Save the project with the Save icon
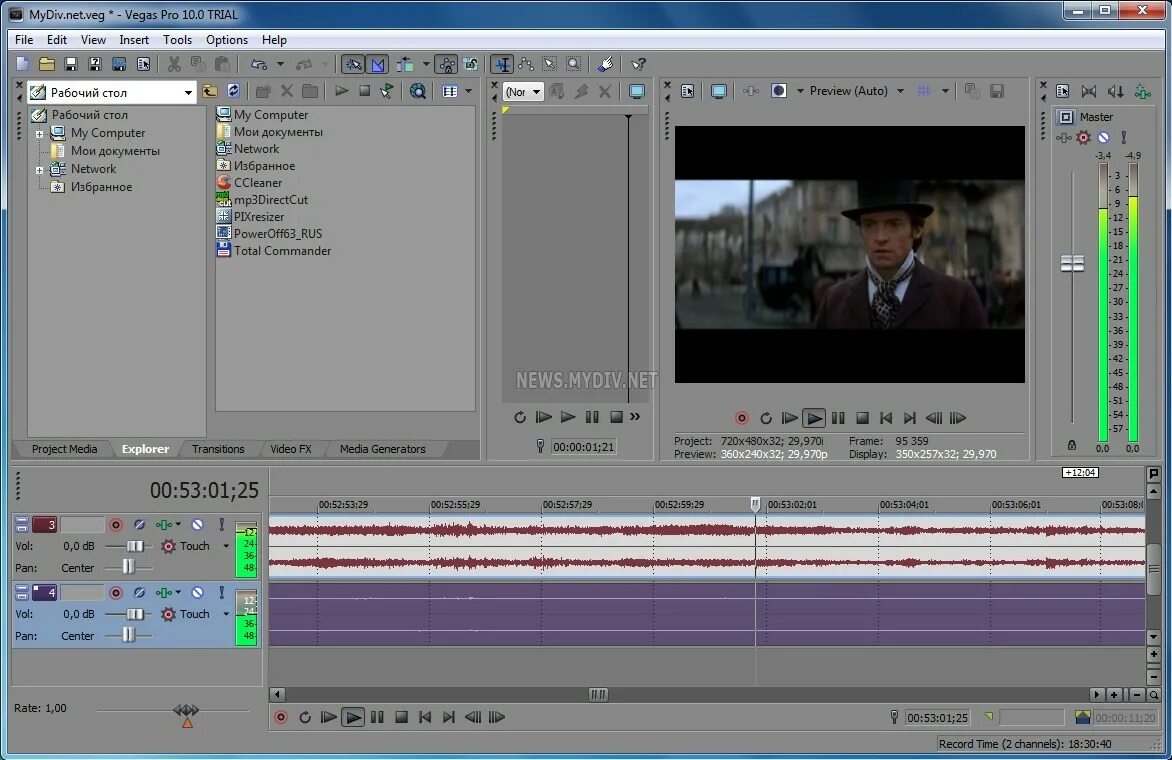Image resolution: width=1172 pixels, height=760 pixels. tap(70, 64)
